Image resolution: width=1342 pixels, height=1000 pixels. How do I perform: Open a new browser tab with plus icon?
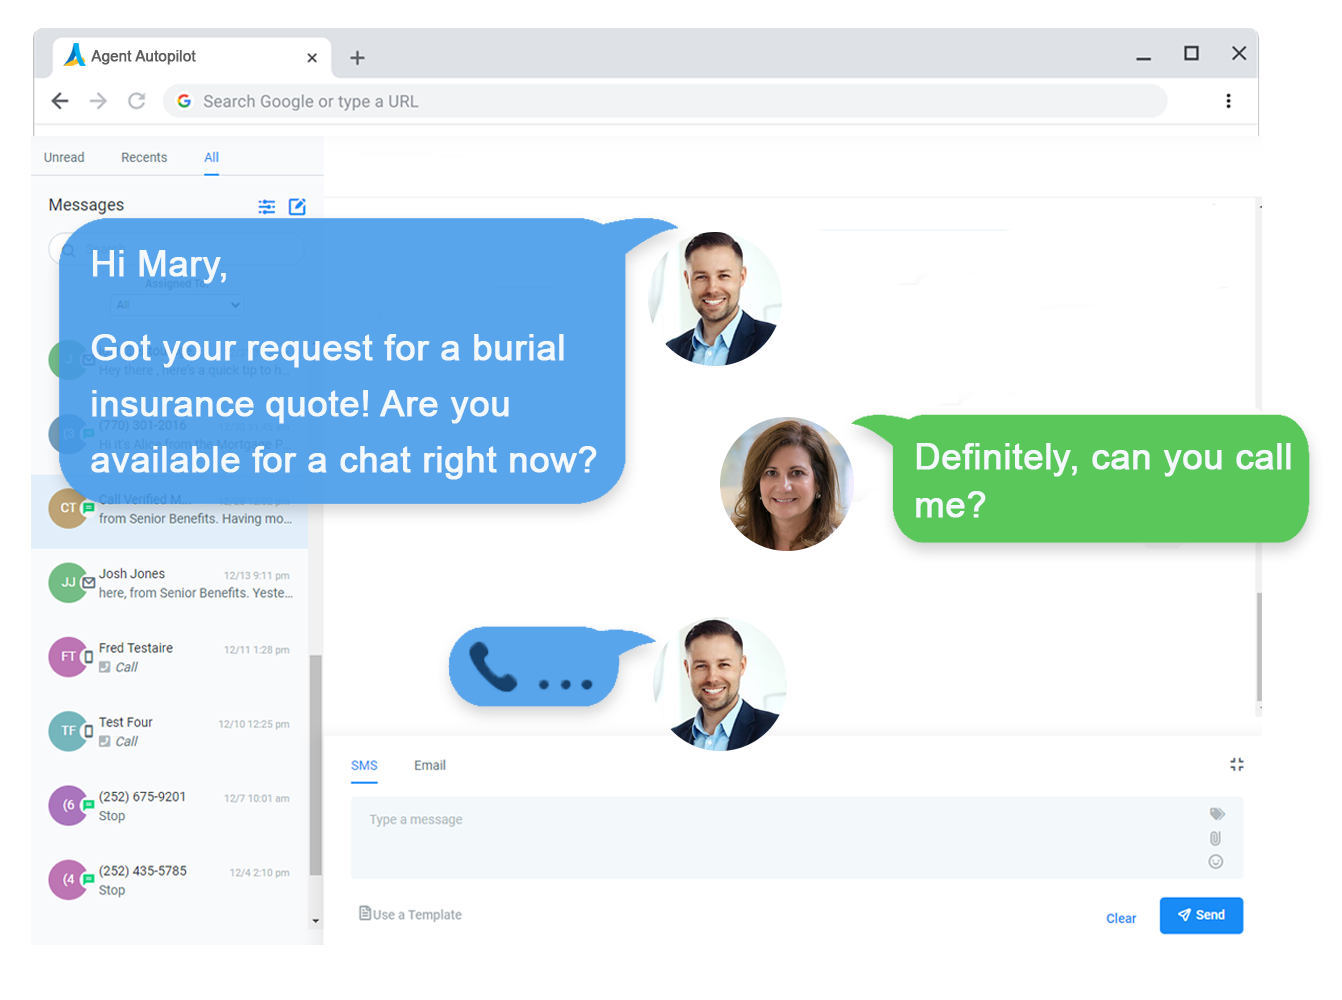click(357, 58)
